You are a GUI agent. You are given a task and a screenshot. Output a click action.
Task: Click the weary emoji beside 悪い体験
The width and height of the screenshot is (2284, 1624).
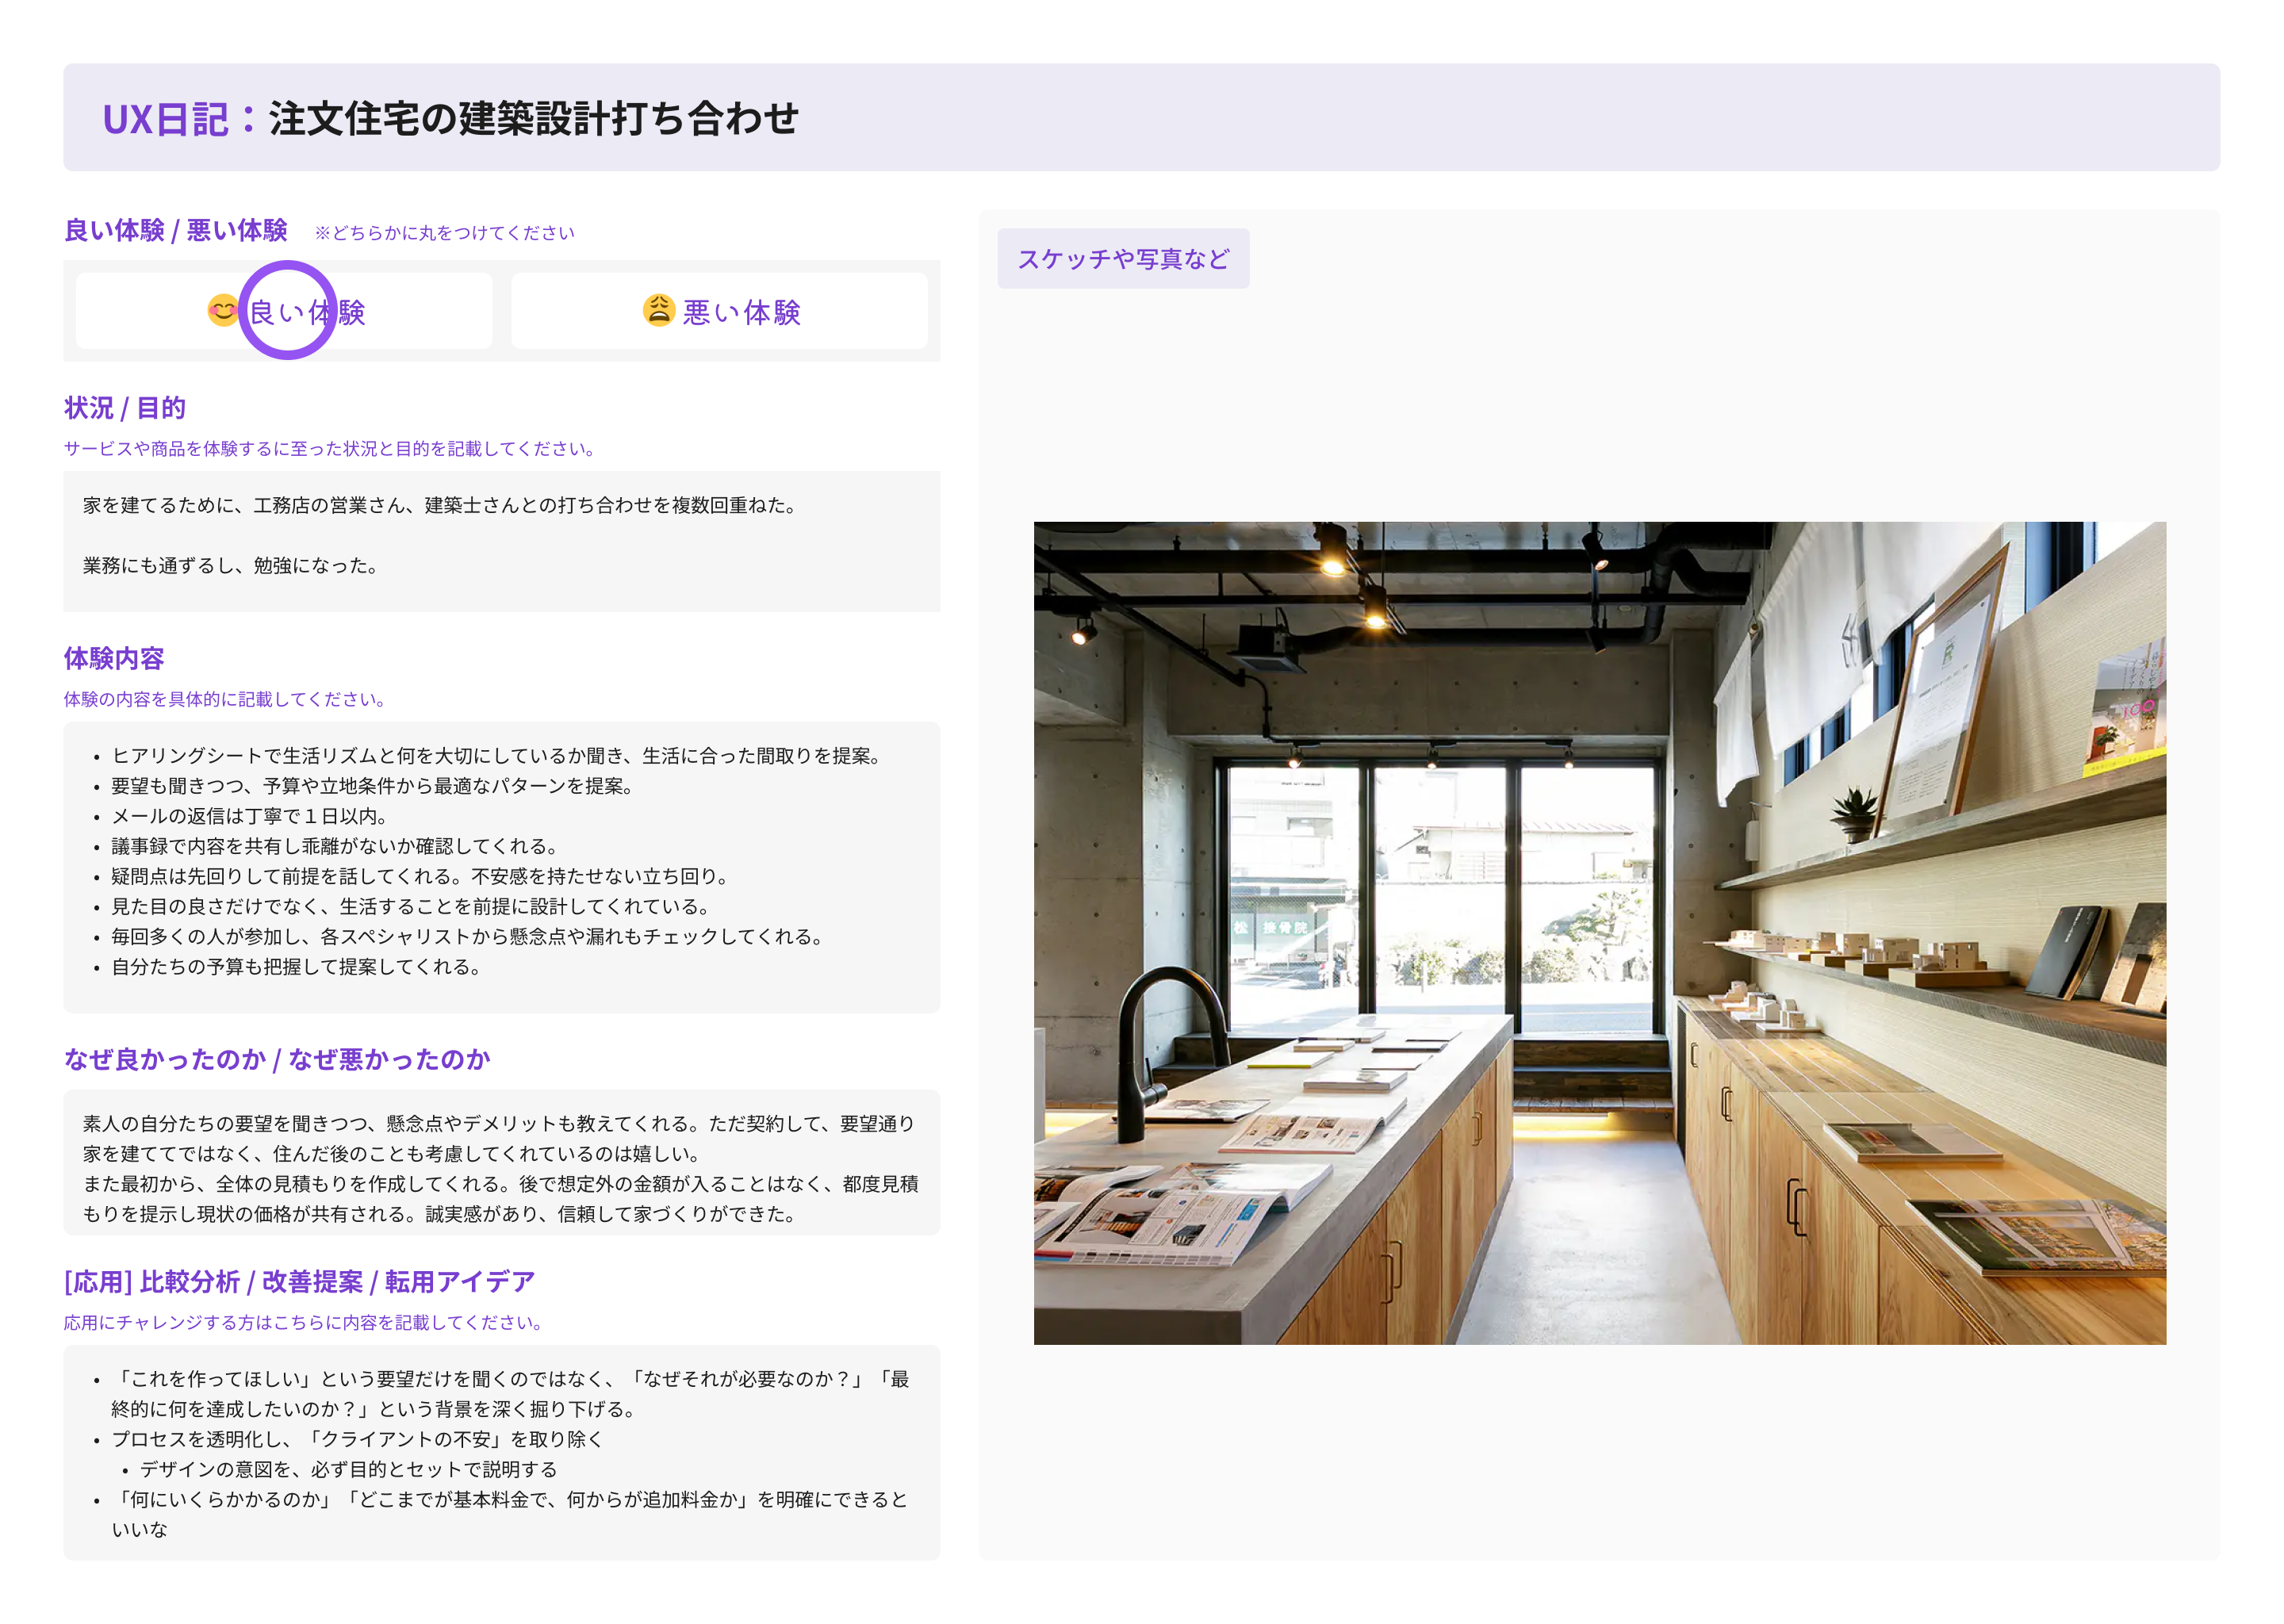click(658, 311)
